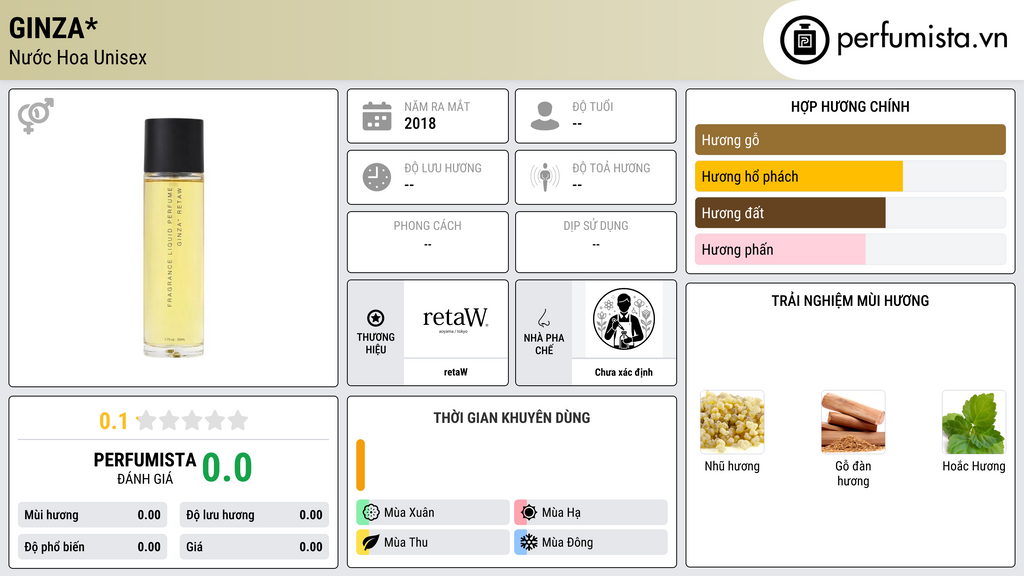Screen dimensions: 1024x576
Task: Click the snowflake icon for Mùa Đông
Action: (529, 542)
